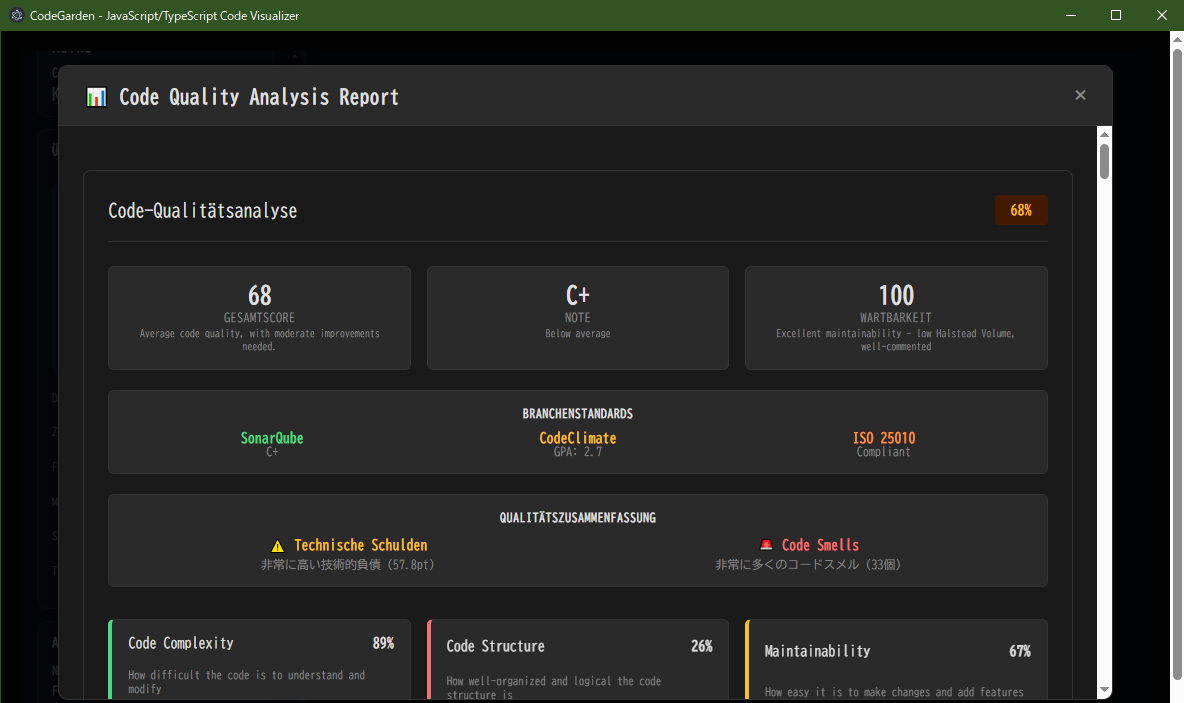Select the Gesamtscore 68 card
Viewport: 1184px width, 703px height.
point(259,318)
